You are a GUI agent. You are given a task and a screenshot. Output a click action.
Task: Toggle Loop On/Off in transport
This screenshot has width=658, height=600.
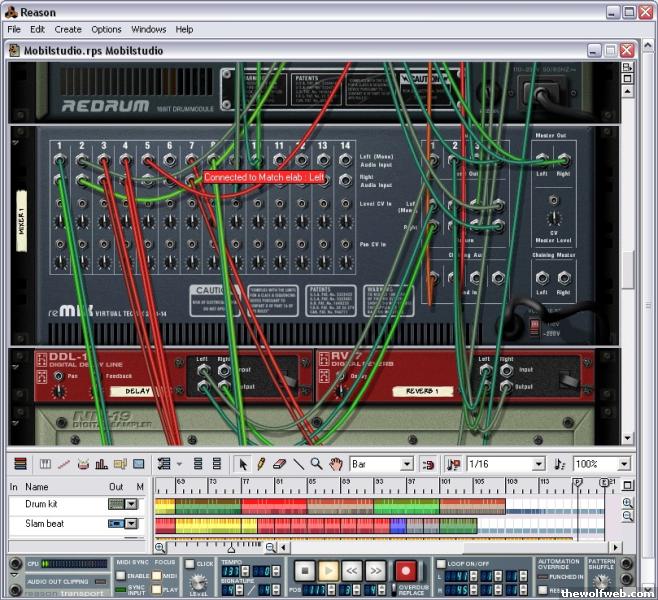click(x=441, y=564)
